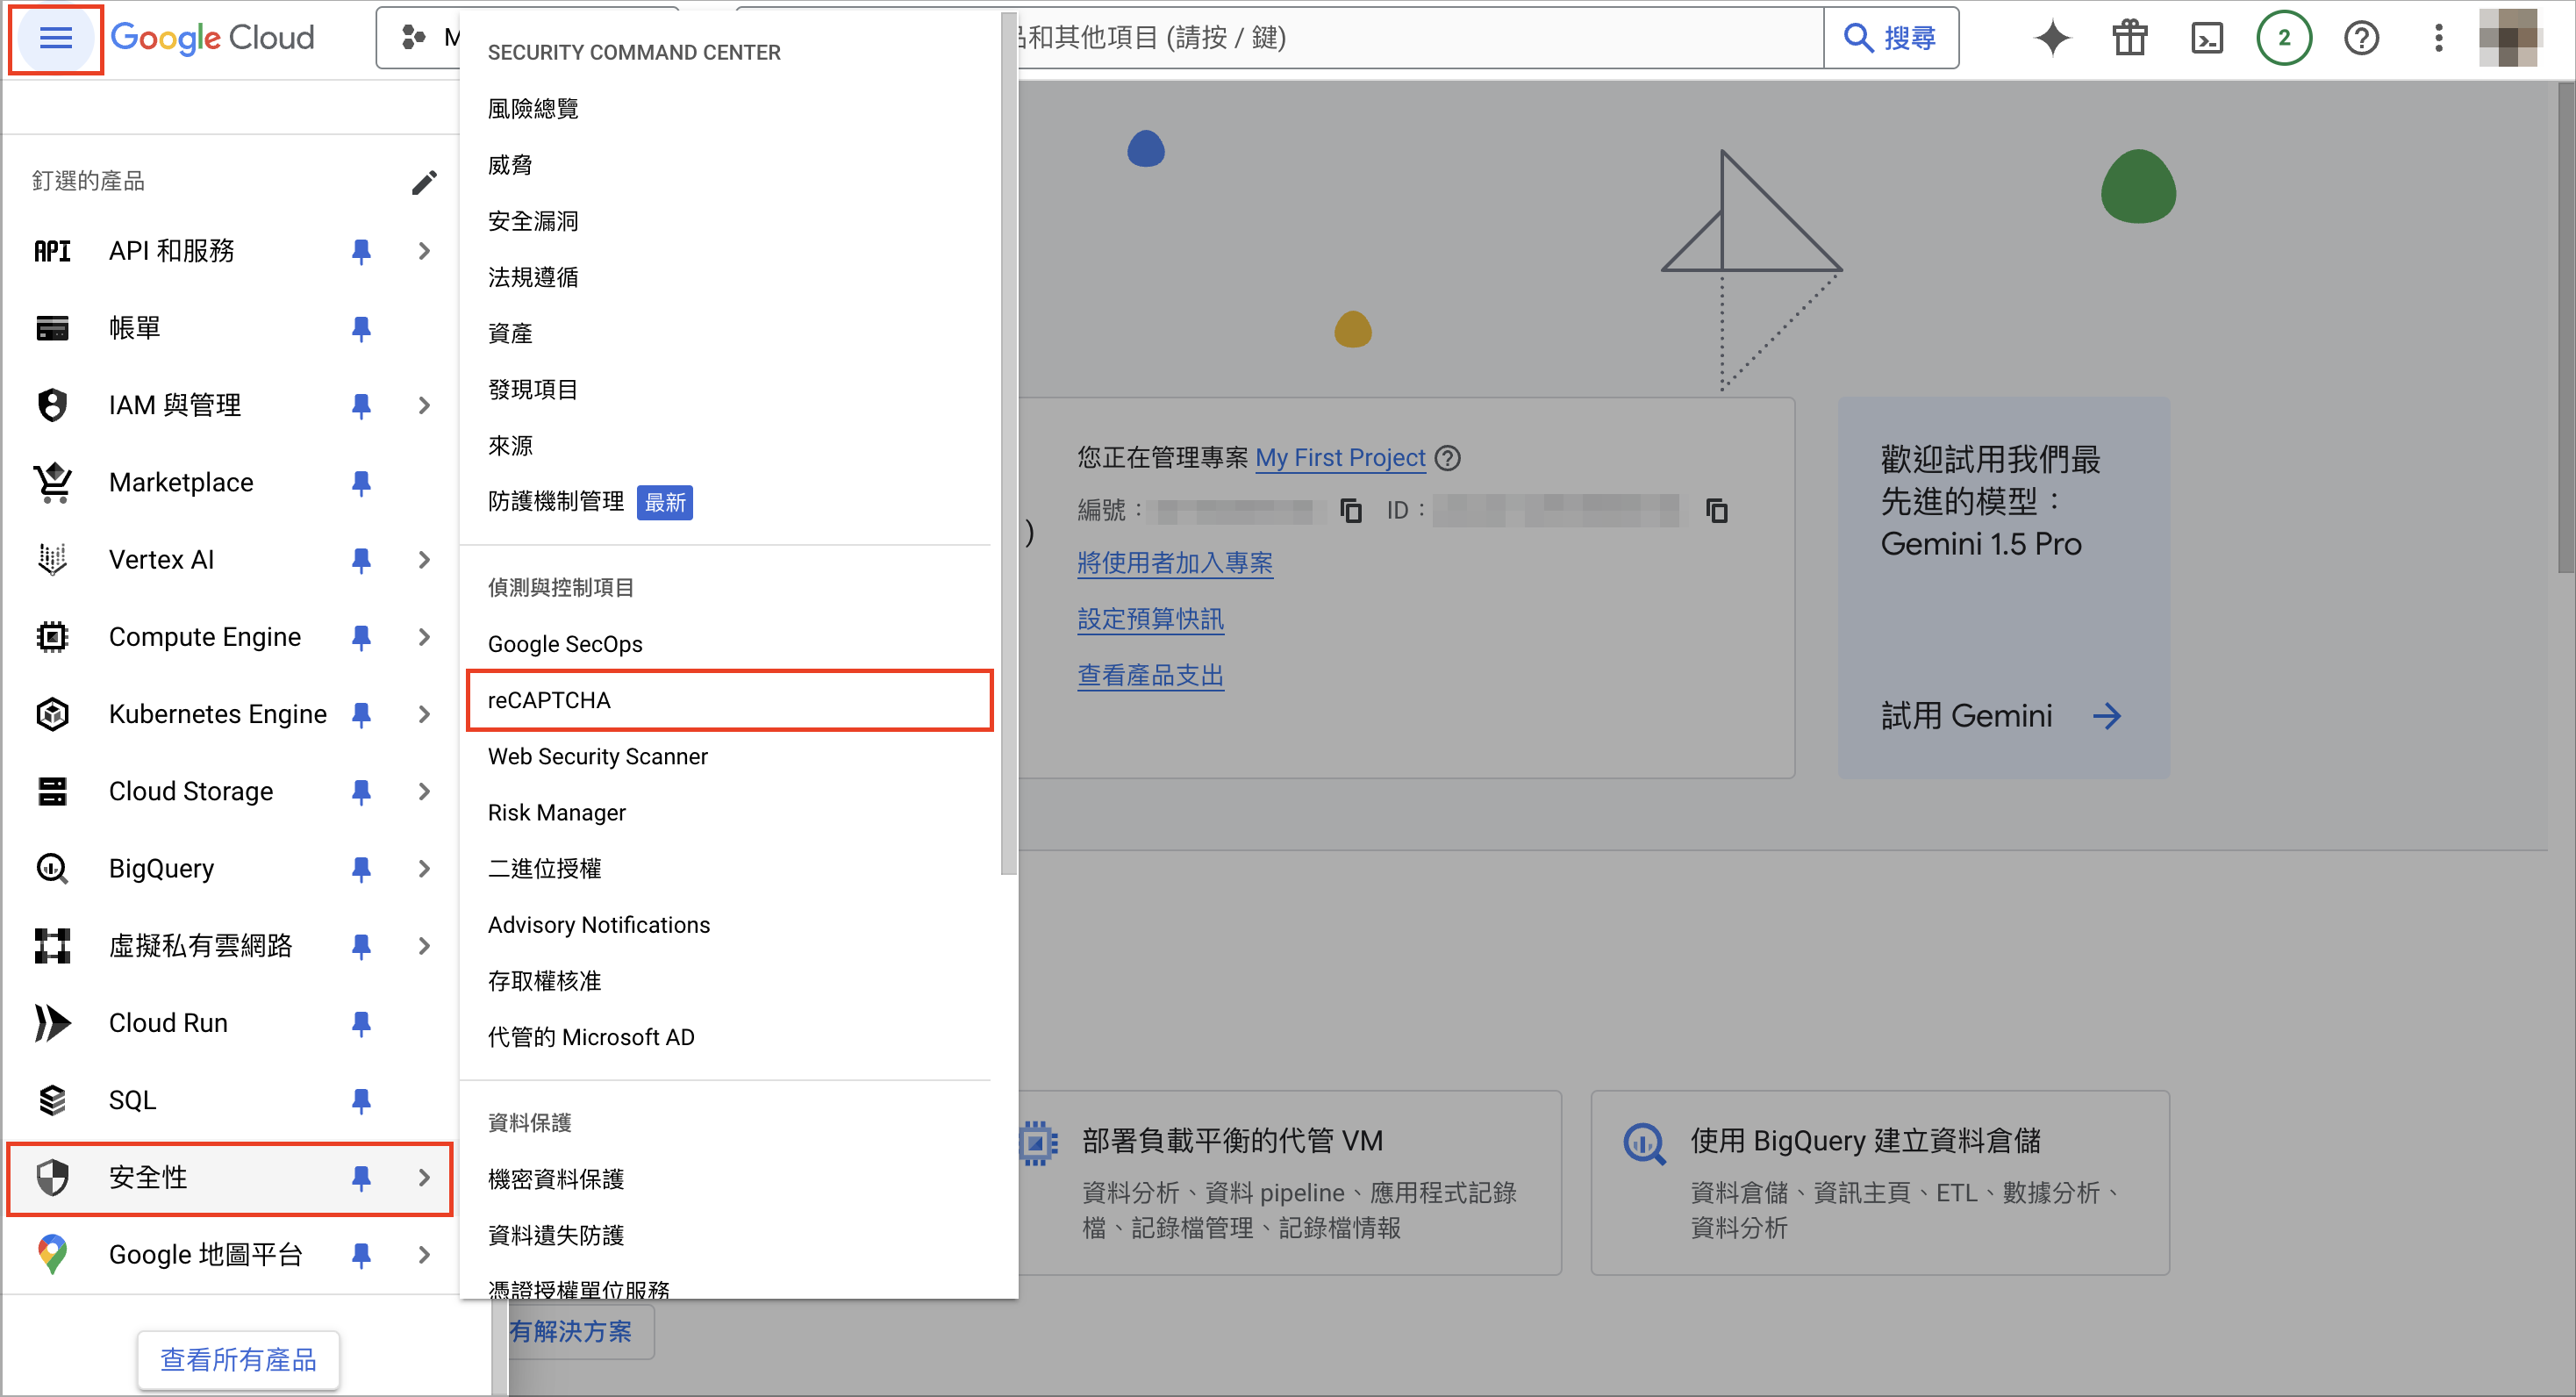
Task: Click 查看所有產品 button
Action: 238,1359
